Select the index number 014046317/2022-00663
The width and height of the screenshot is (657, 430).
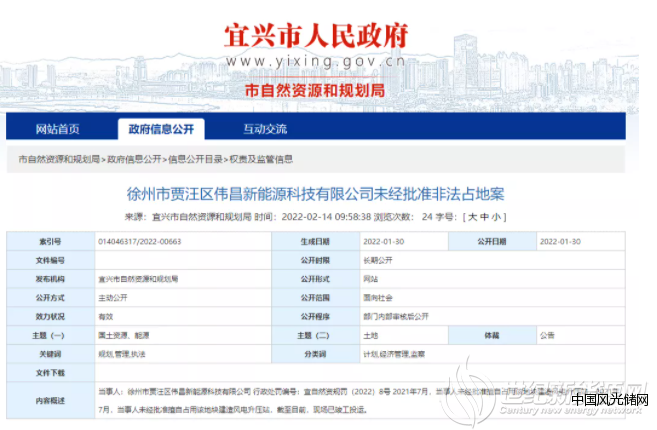[140, 241]
